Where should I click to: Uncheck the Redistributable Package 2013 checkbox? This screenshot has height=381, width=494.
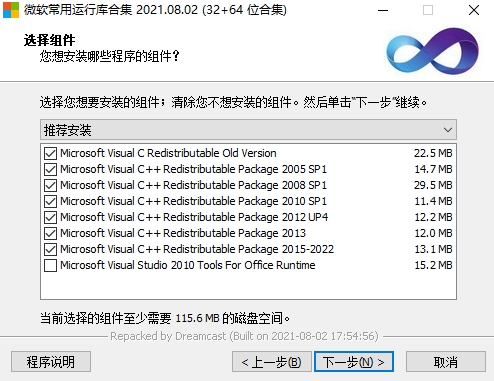point(50,233)
